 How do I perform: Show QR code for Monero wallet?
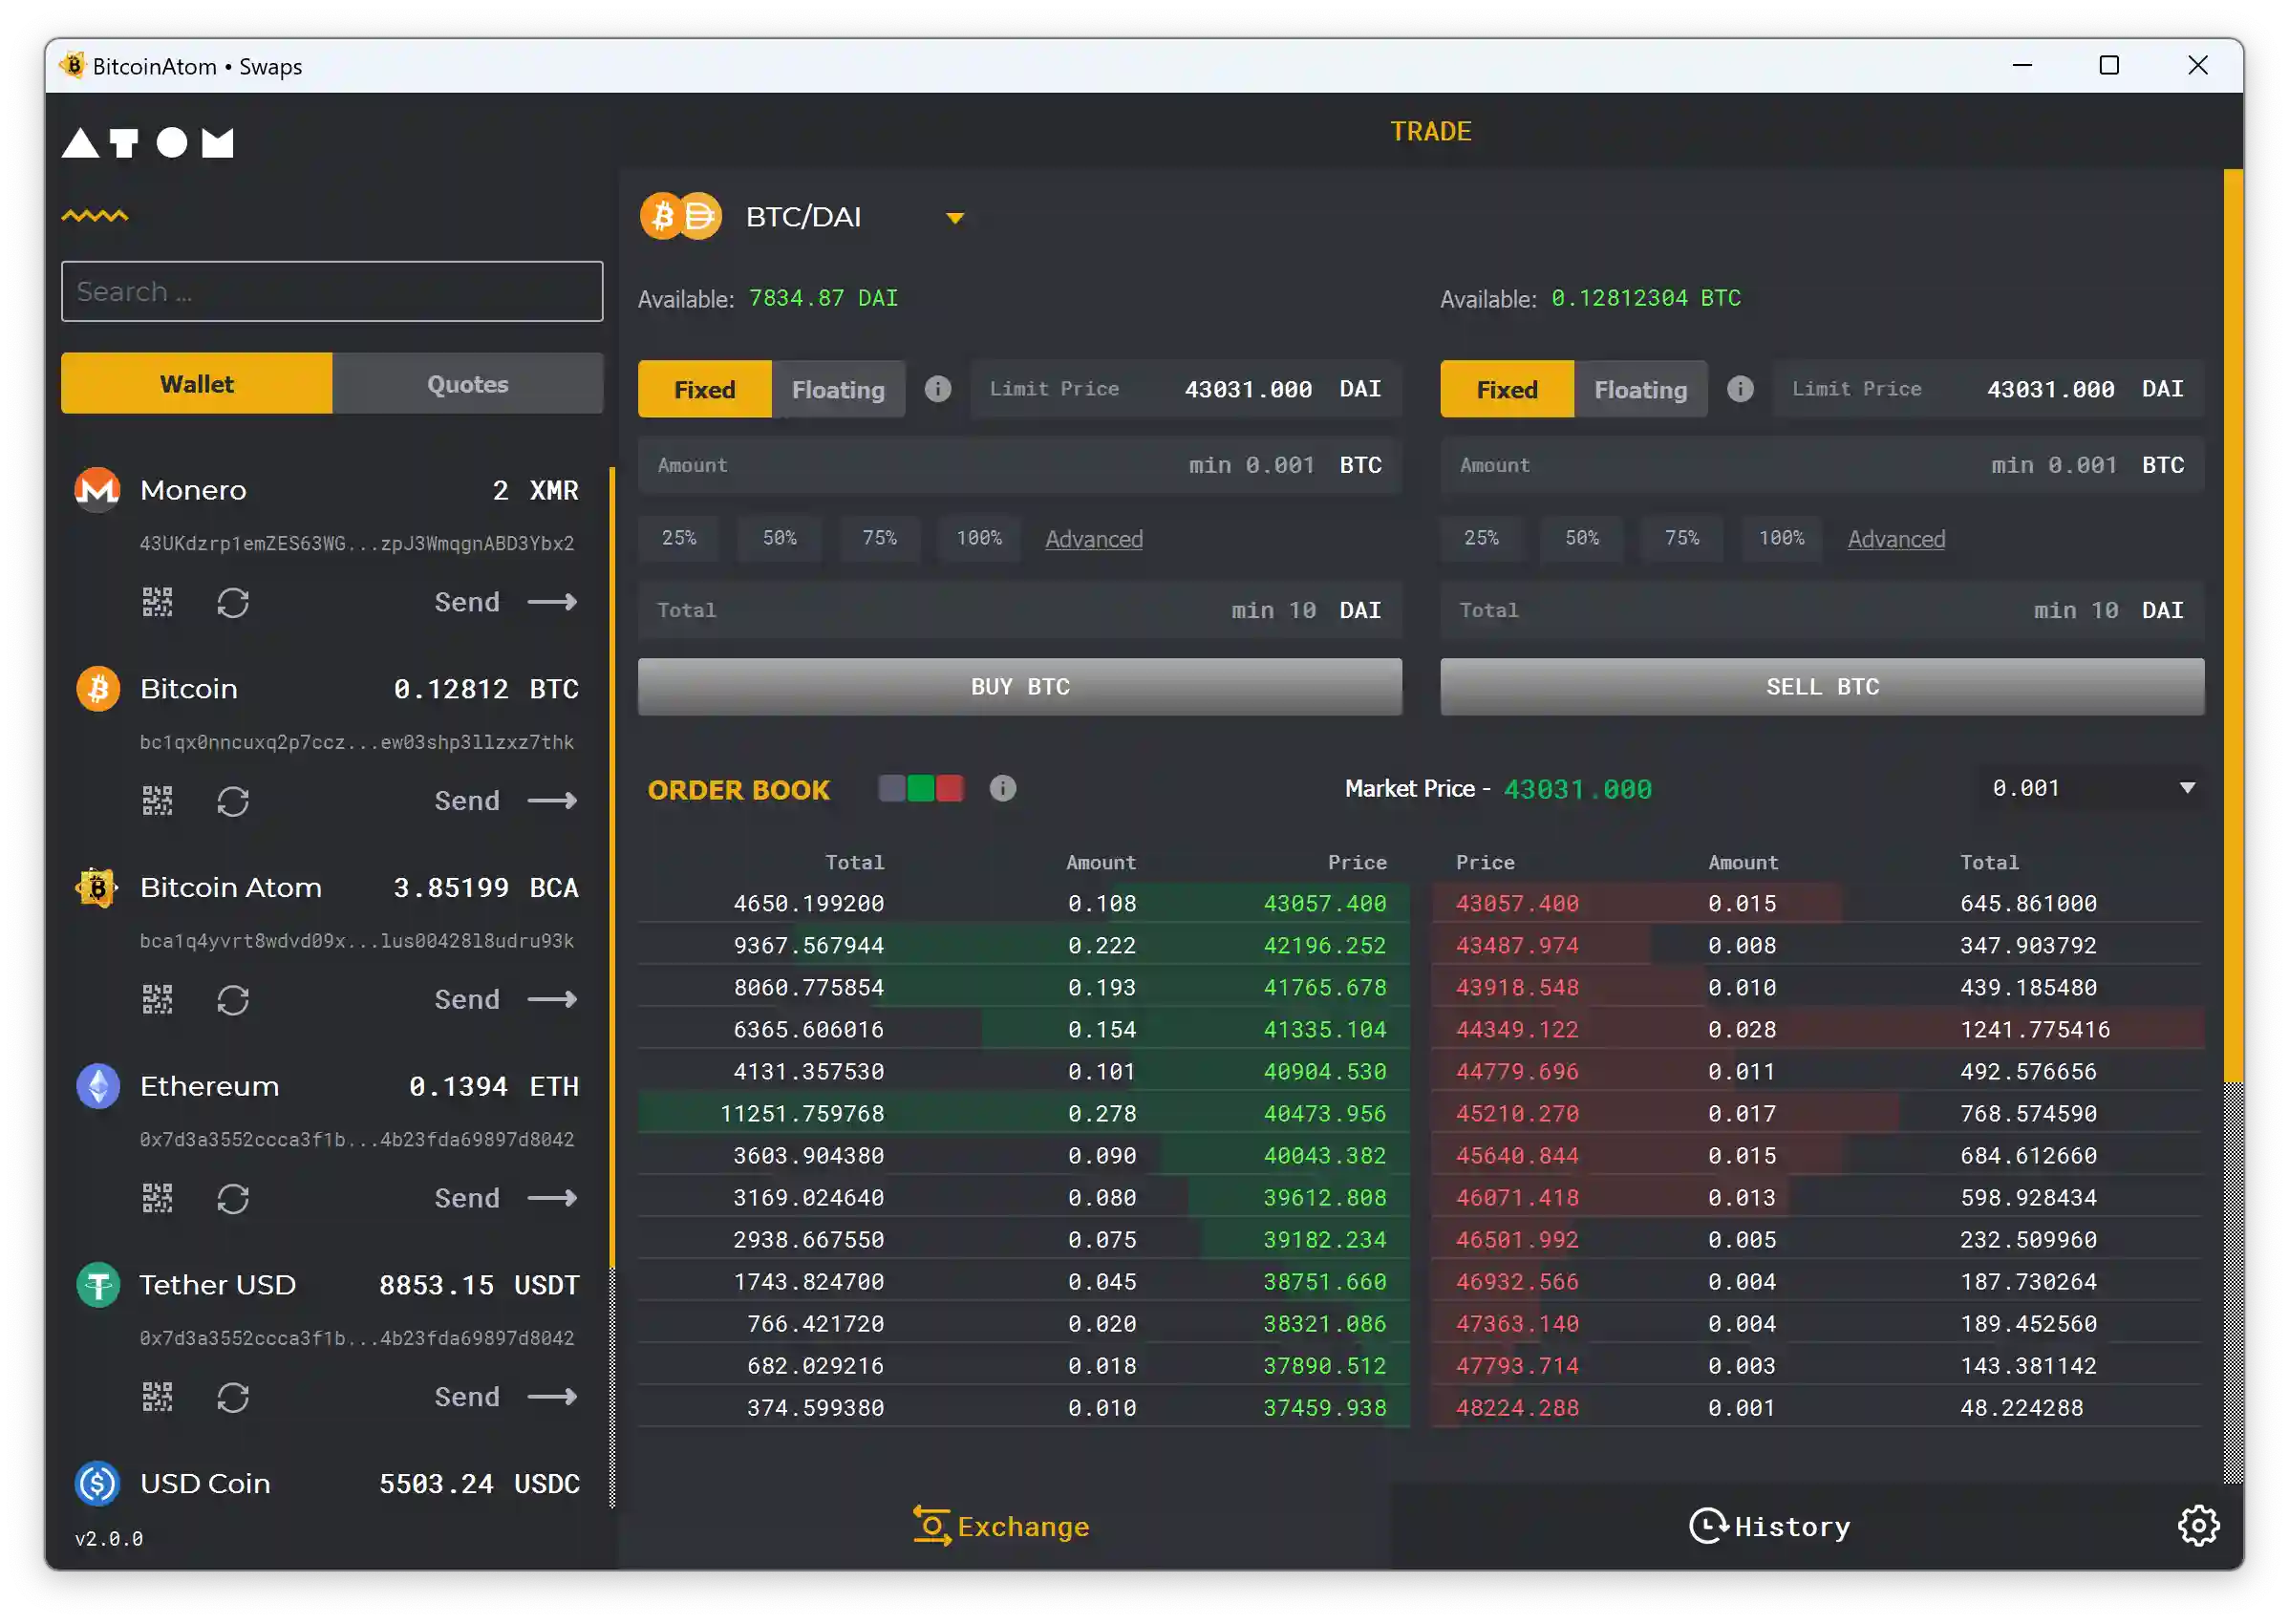tap(157, 602)
